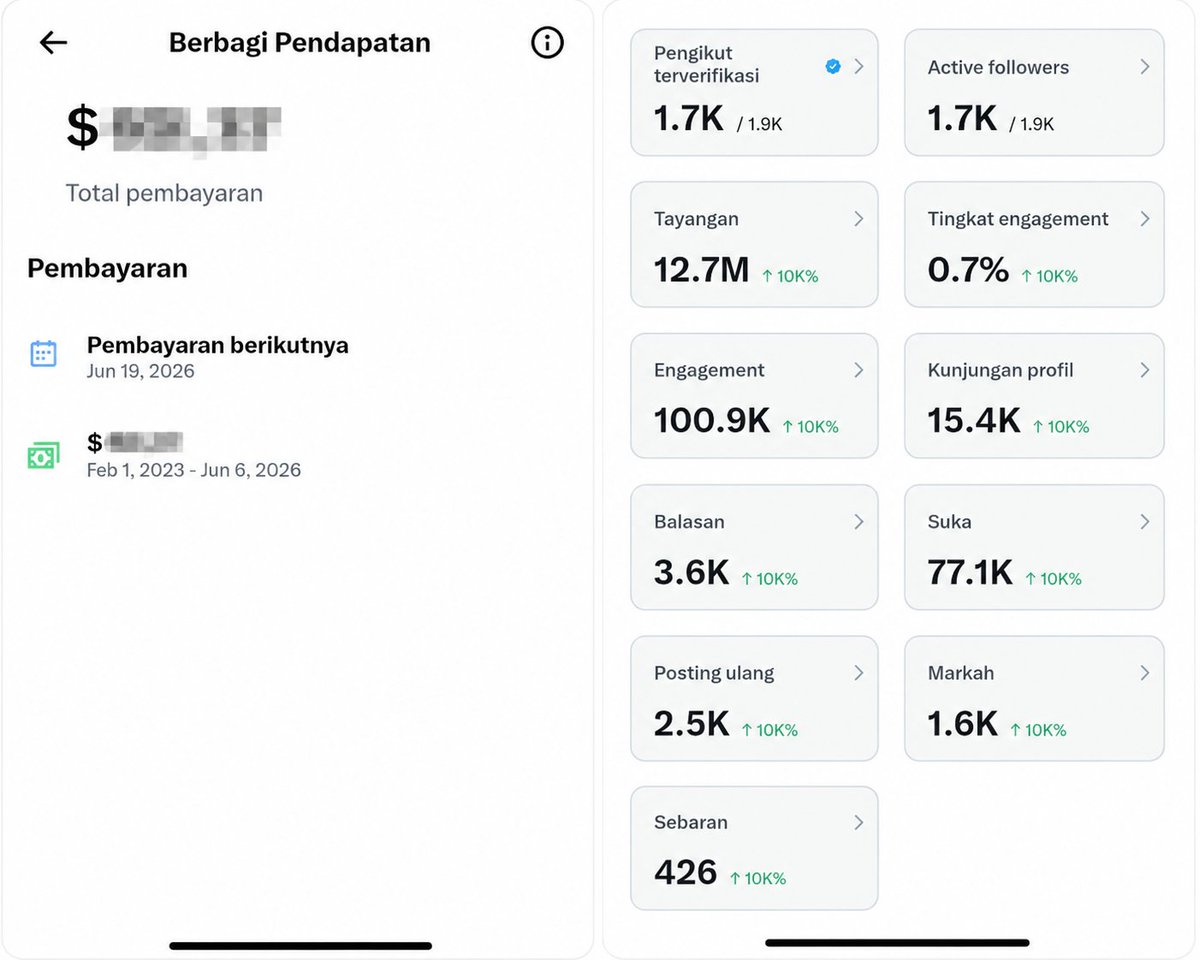1200x960 pixels.
Task: Click the Pembayaran section heading
Action: tap(107, 268)
